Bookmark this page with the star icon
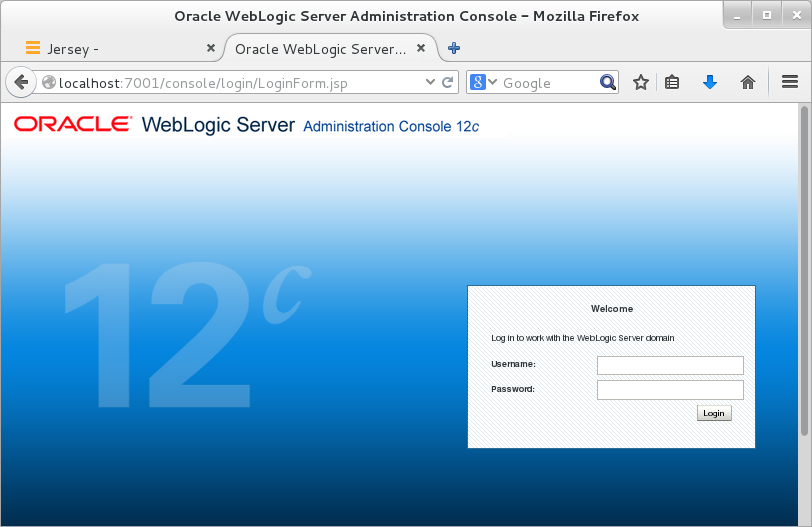Screen dimensions: 812x527 pyautogui.click(x=641, y=82)
